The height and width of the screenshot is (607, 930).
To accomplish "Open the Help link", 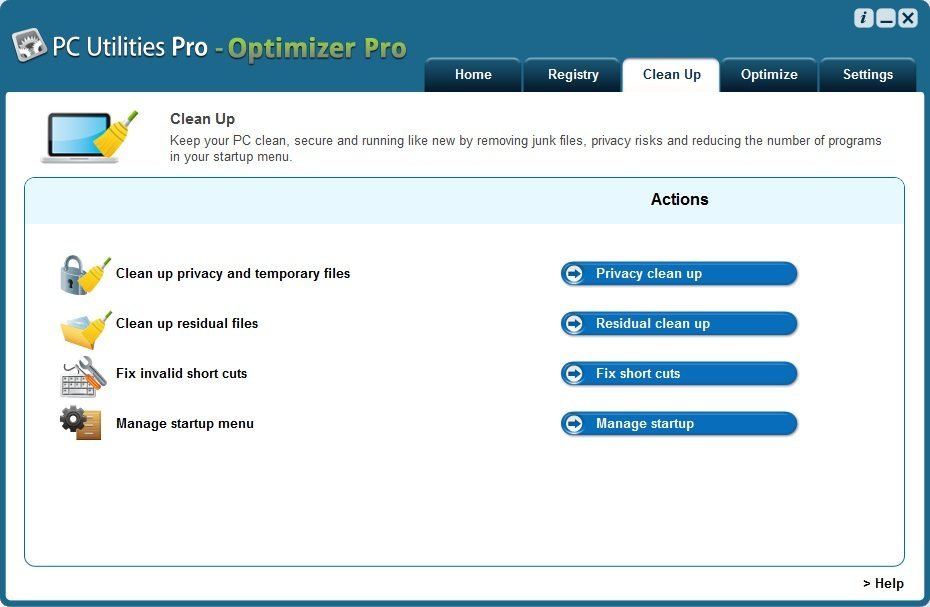I will pyautogui.click(x=883, y=583).
